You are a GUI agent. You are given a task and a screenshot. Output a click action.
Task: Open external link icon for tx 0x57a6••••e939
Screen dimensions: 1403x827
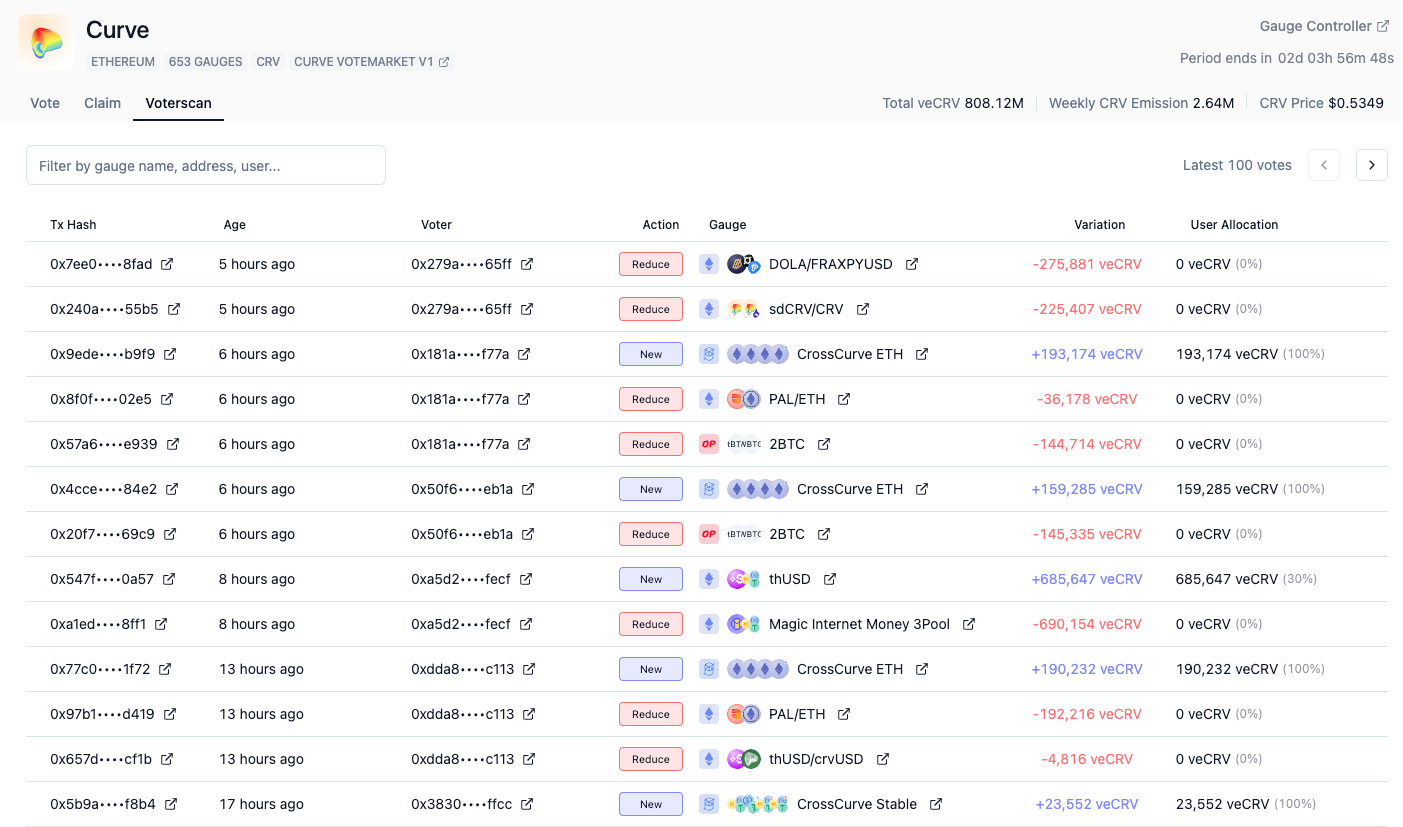pos(173,444)
